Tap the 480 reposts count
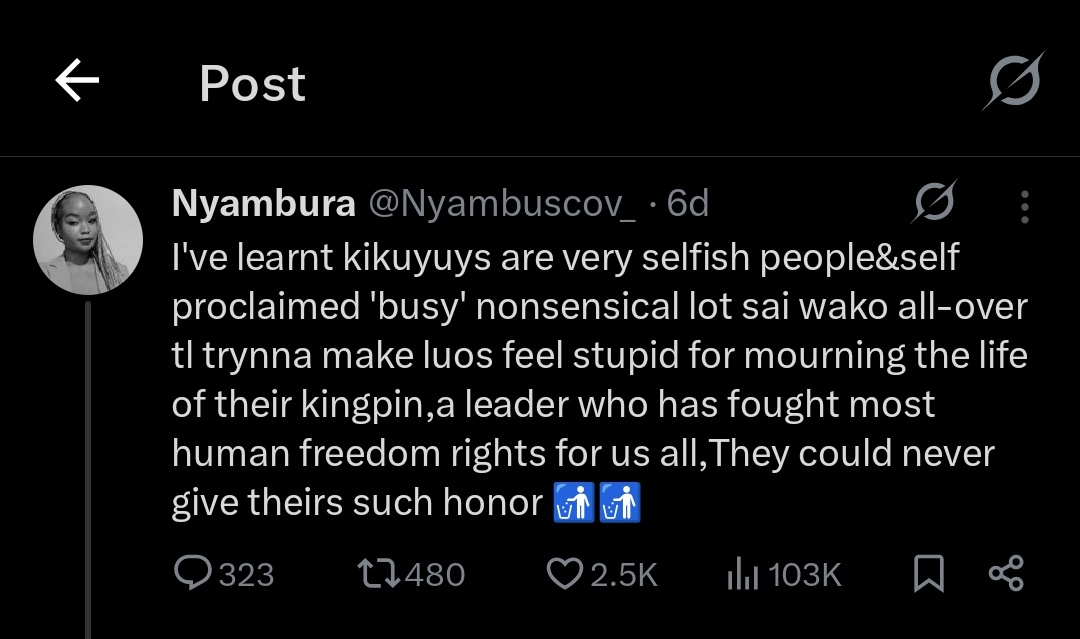1080x639 pixels. 435,574
